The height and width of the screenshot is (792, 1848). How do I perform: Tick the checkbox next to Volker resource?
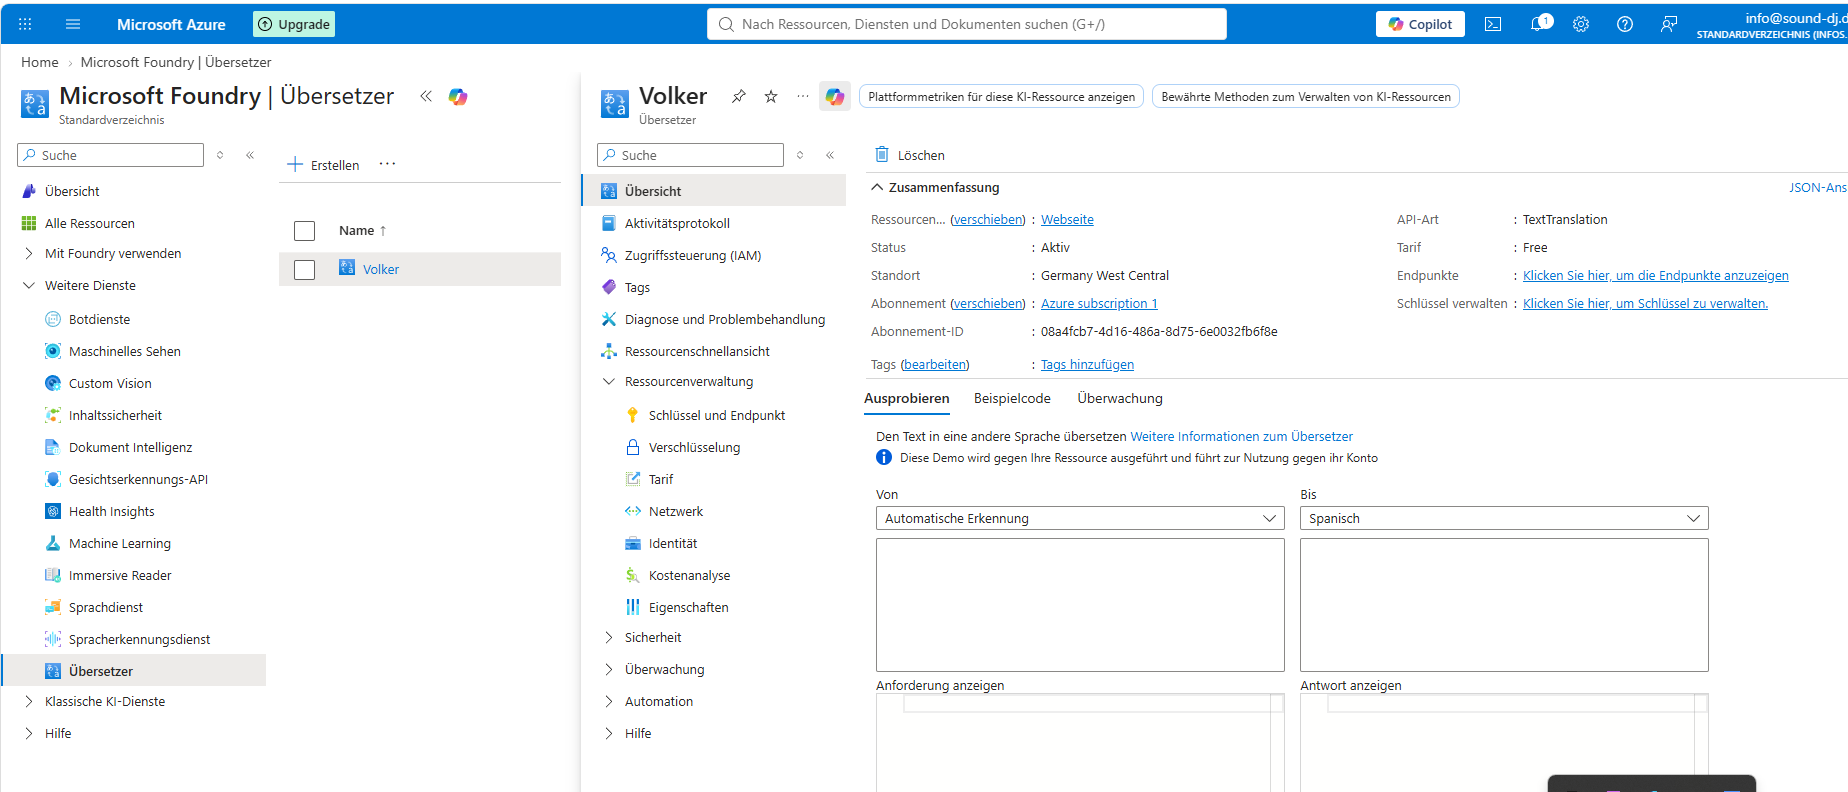coord(305,269)
